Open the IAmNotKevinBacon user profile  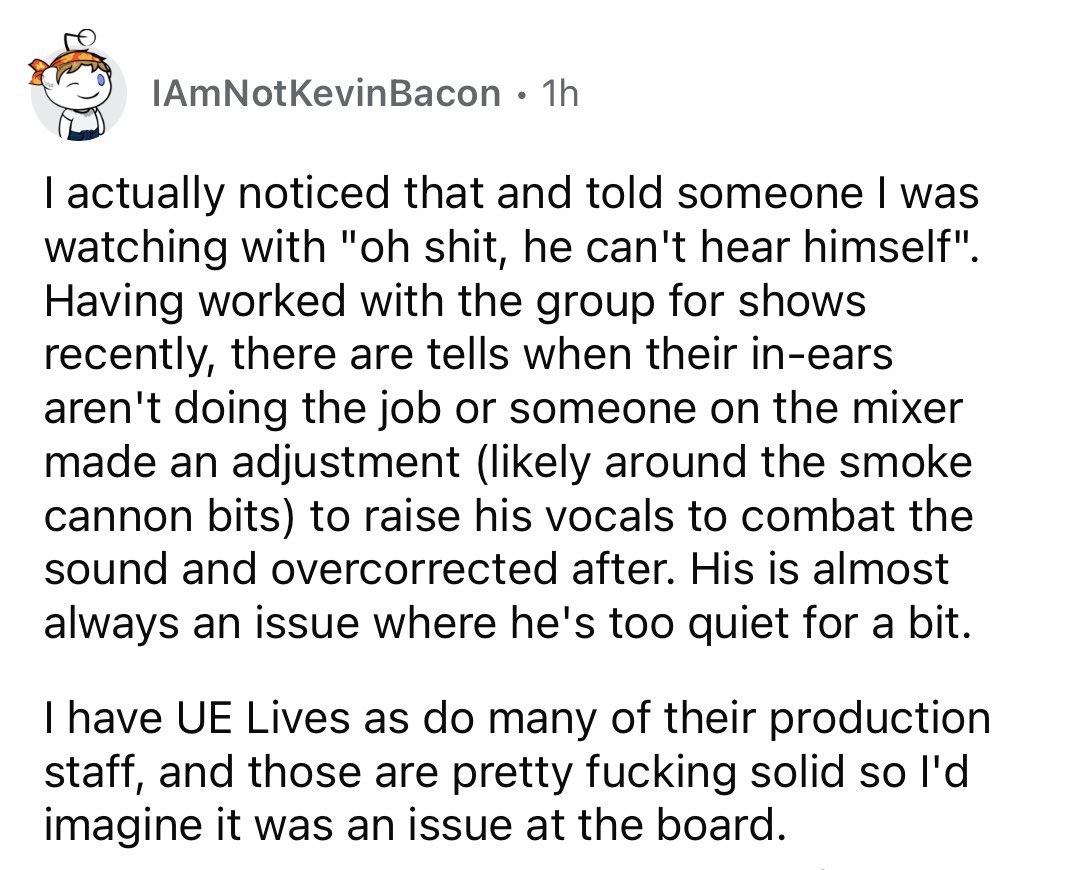tap(326, 94)
